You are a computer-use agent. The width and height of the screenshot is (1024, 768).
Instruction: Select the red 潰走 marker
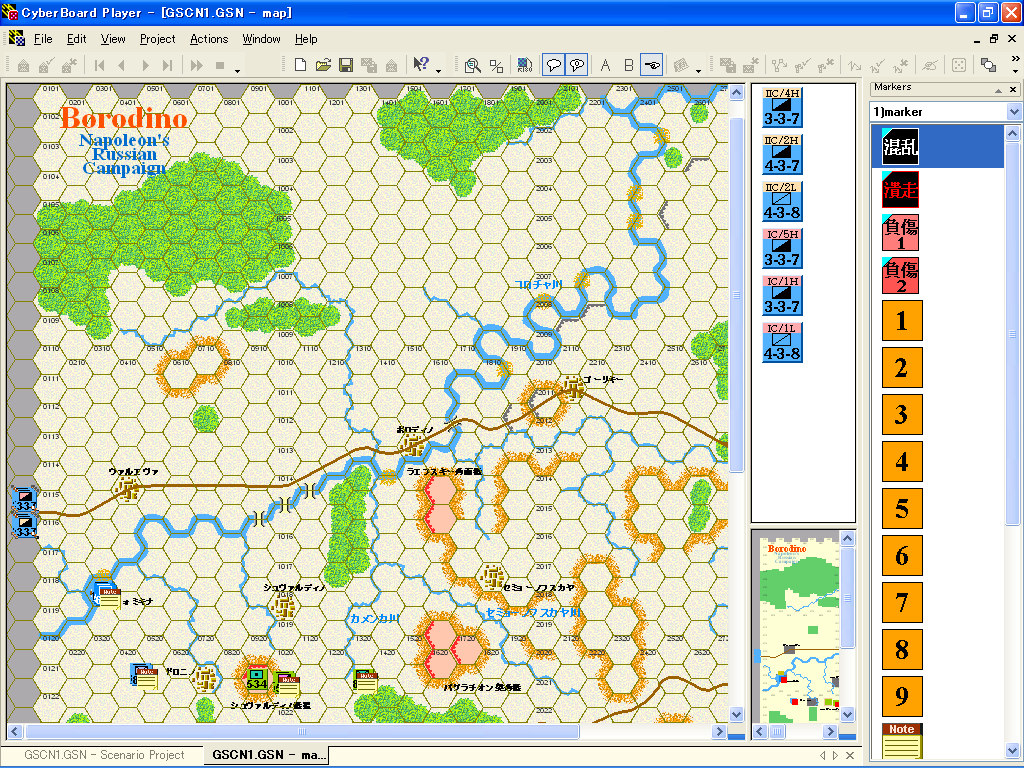point(901,189)
